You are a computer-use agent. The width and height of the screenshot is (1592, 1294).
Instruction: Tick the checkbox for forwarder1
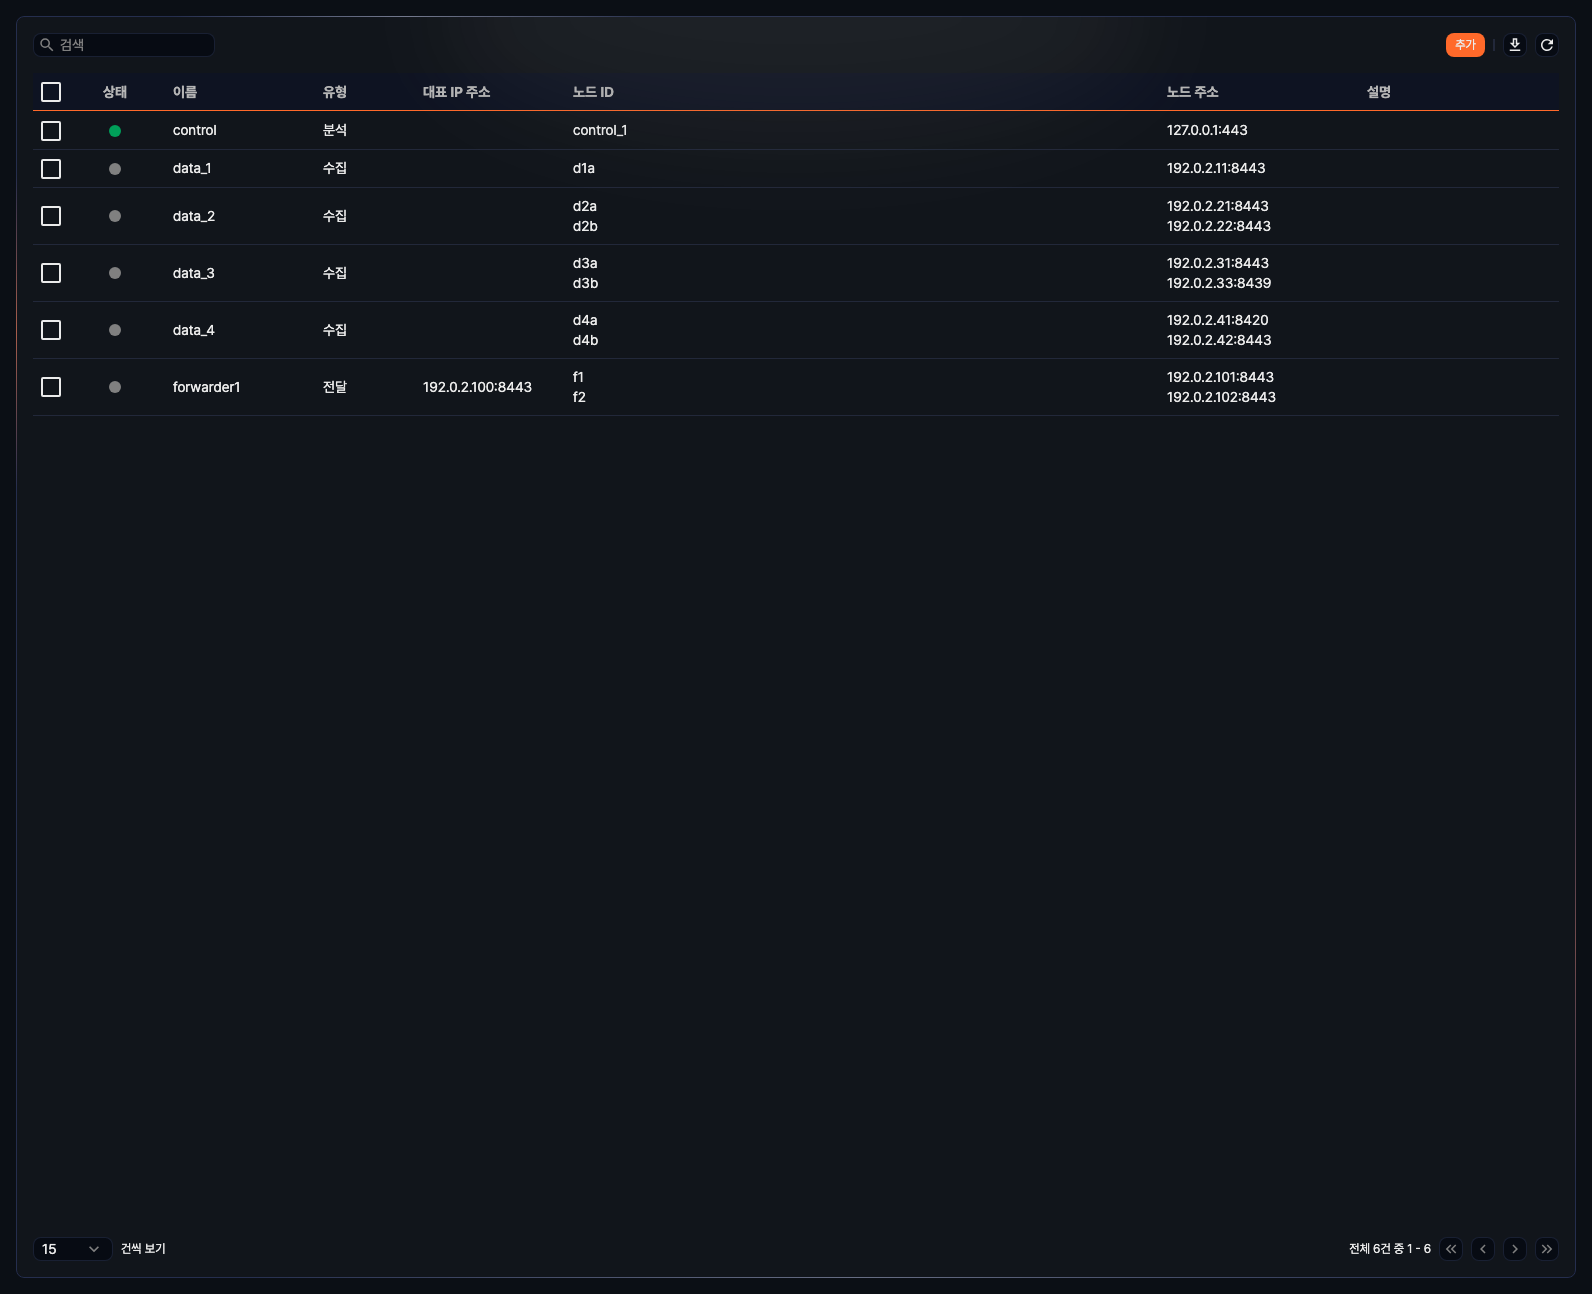tap(51, 387)
